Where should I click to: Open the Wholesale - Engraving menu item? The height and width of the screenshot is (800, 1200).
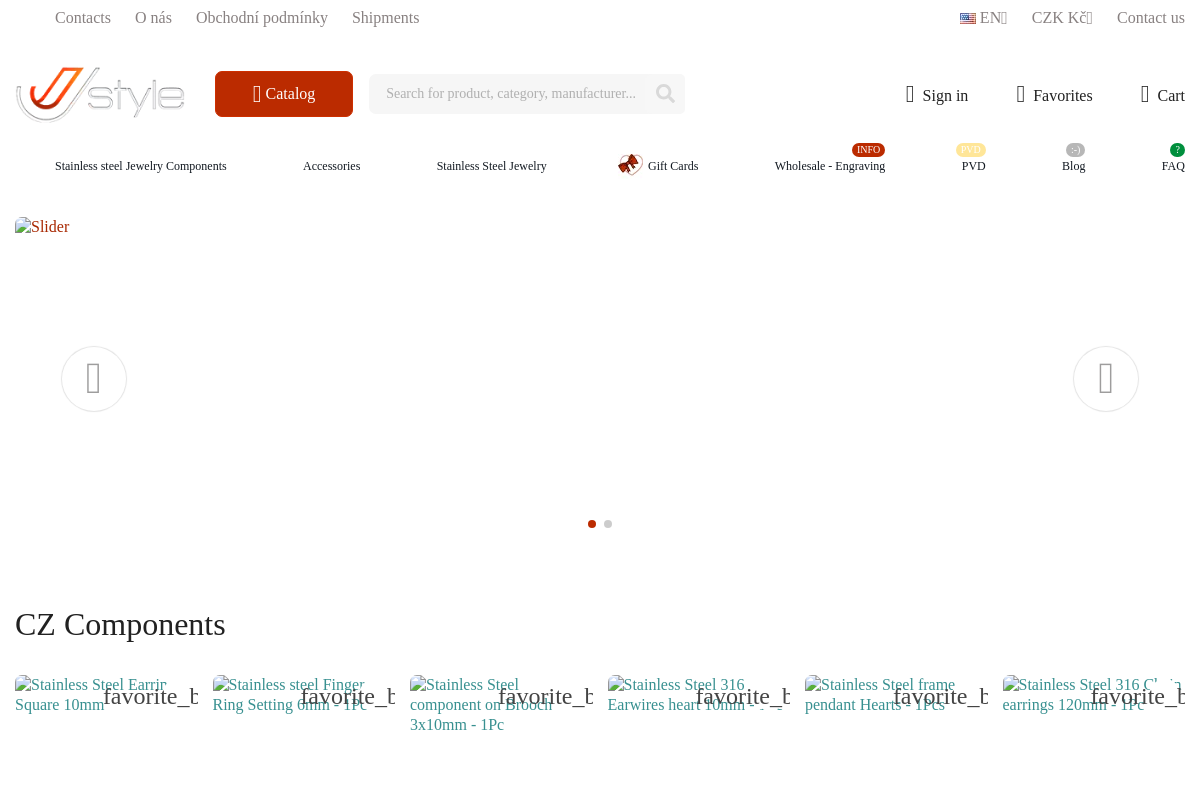[x=829, y=166]
